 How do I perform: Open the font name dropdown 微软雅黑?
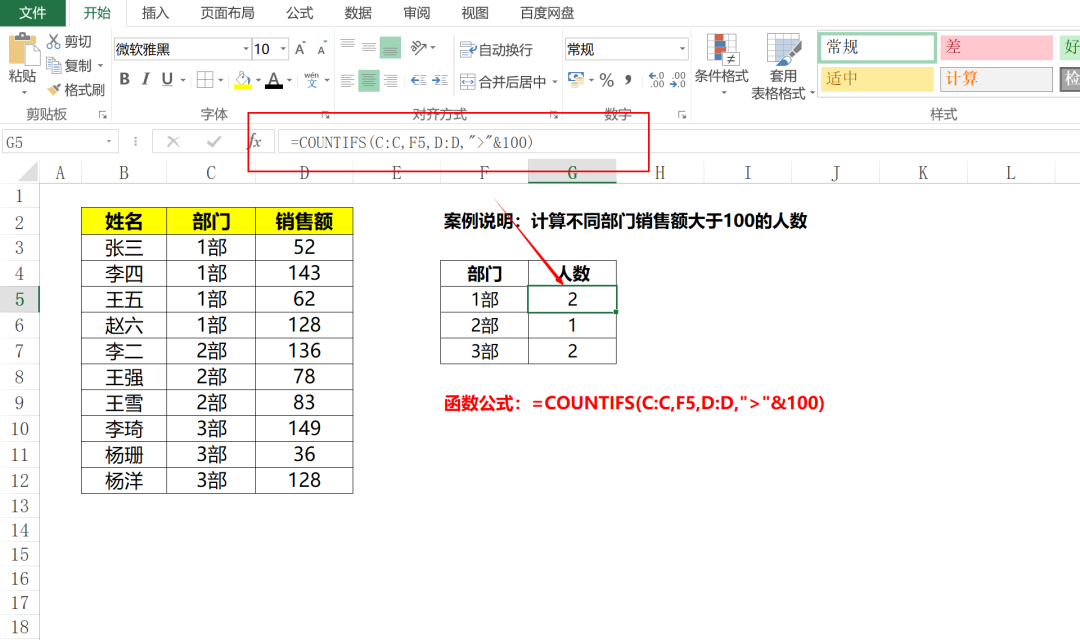(x=246, y=49)
